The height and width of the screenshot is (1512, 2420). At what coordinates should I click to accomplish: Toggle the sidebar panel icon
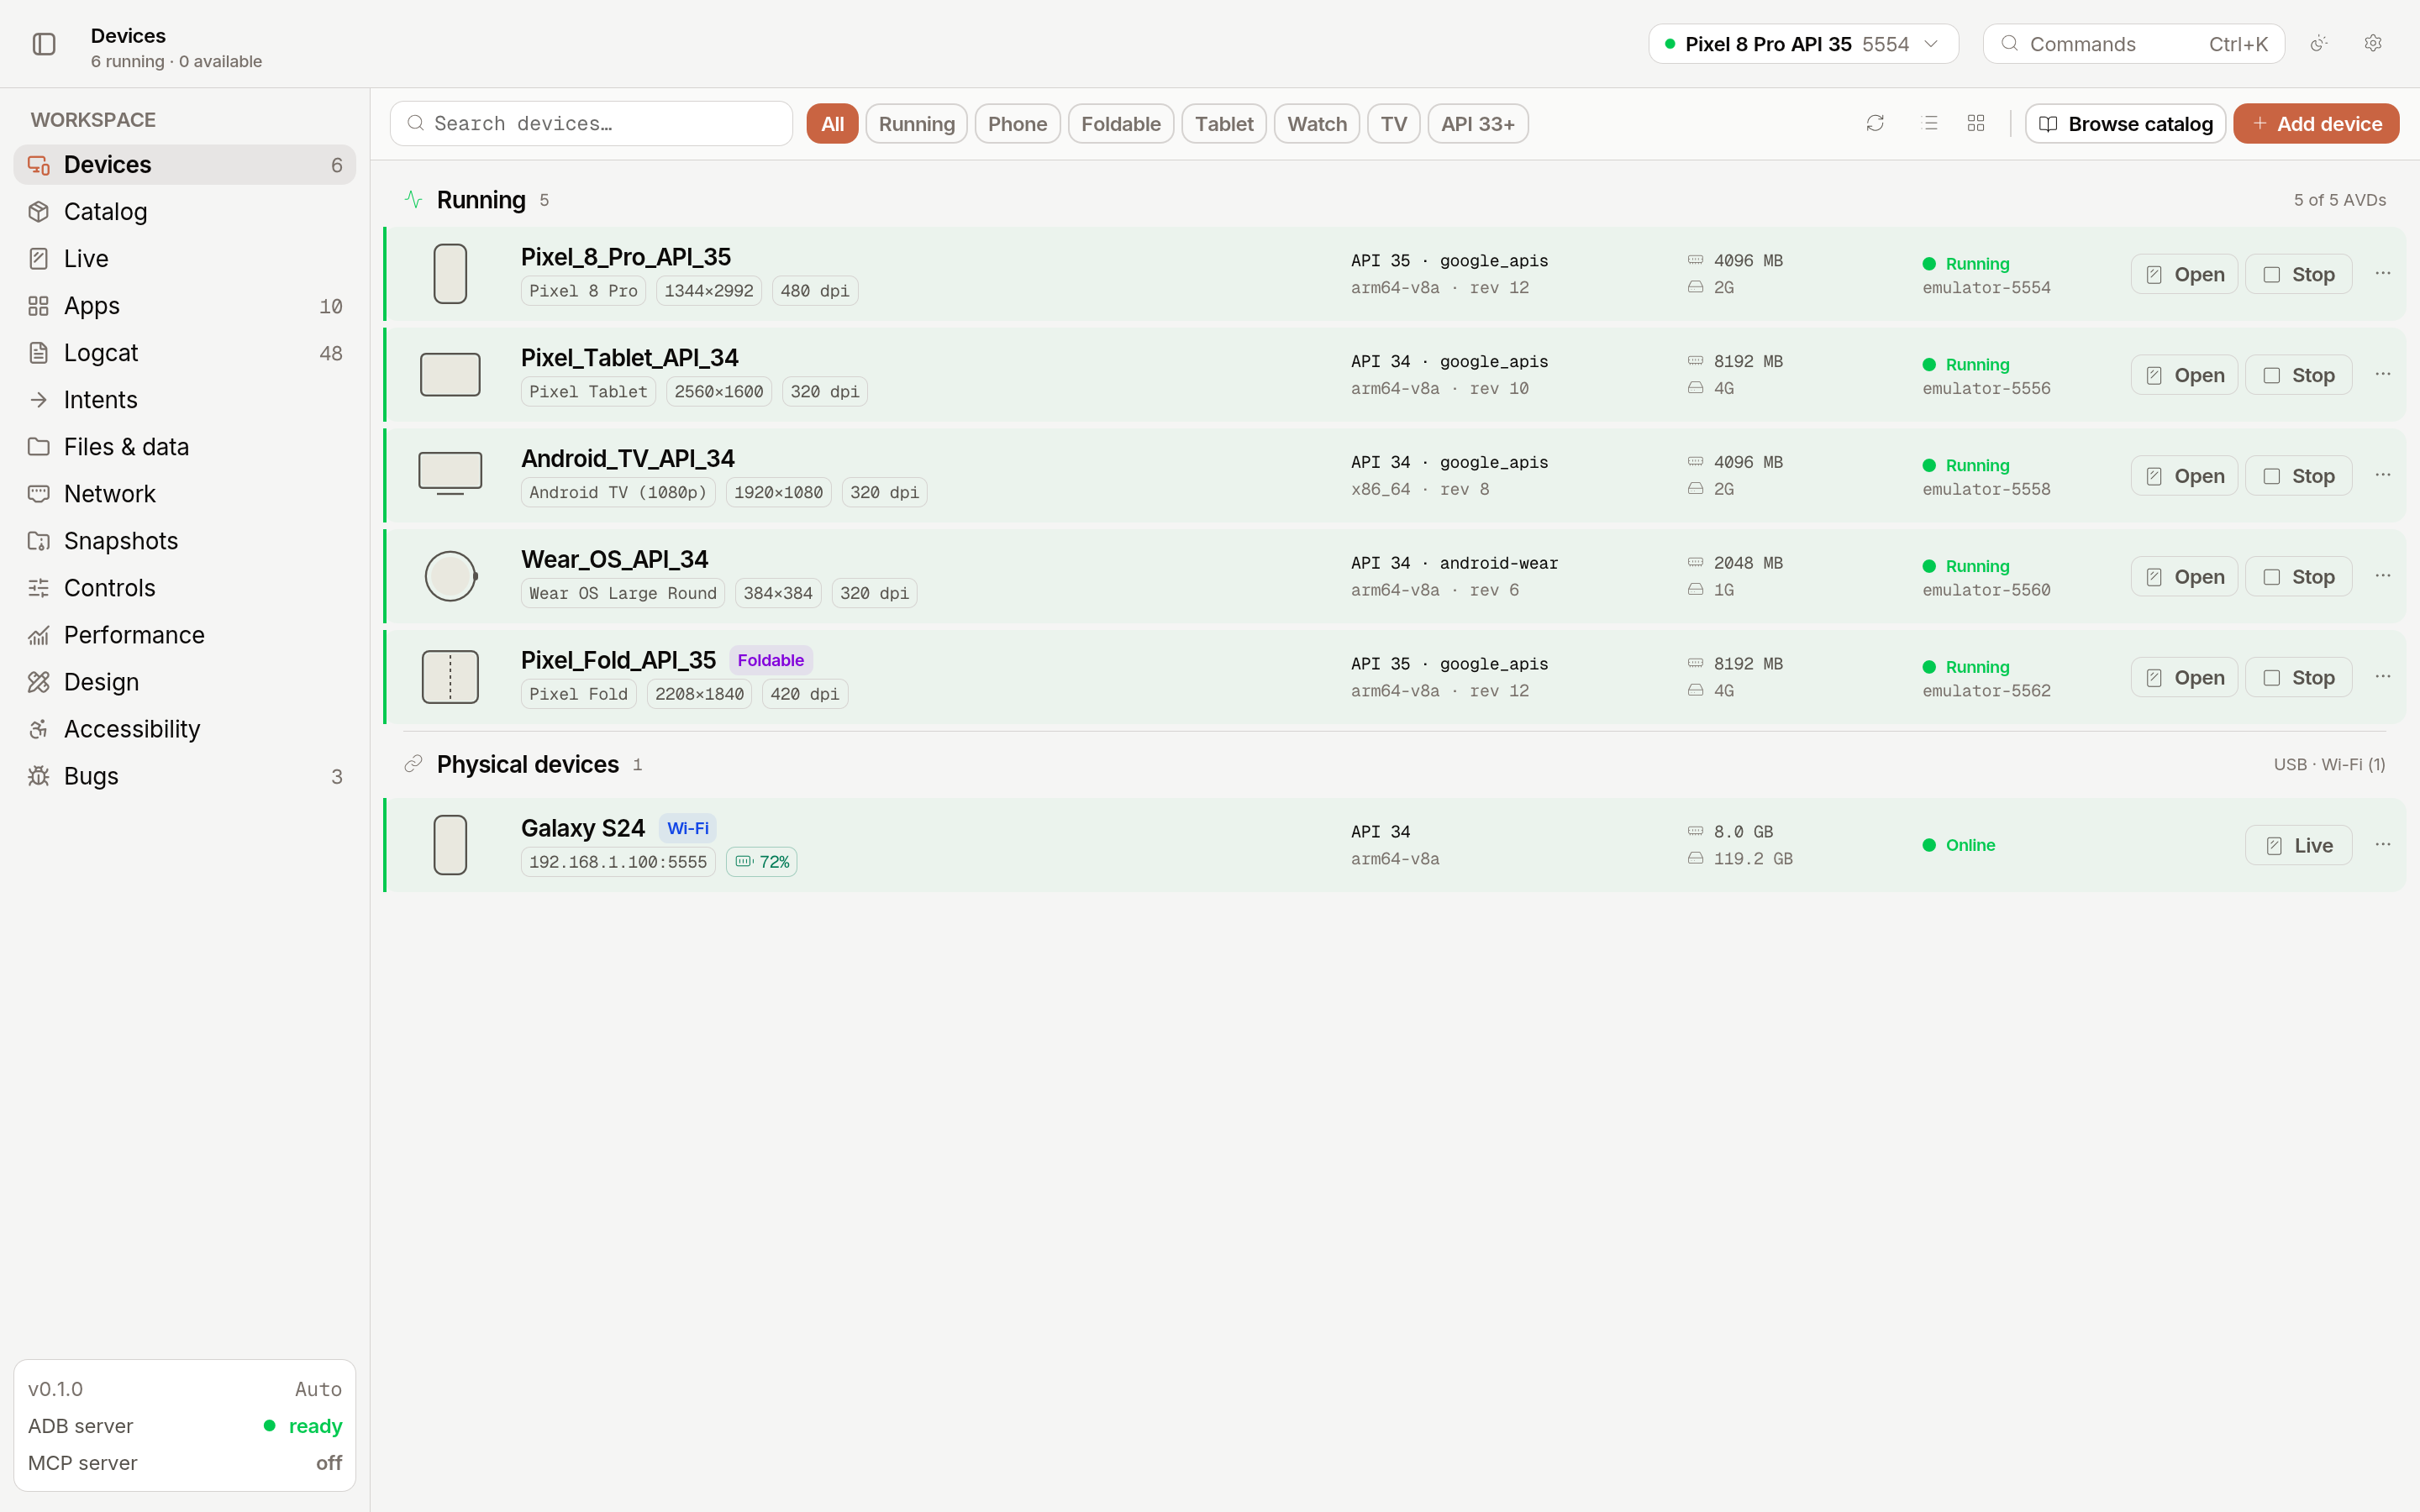coord(44,44)
